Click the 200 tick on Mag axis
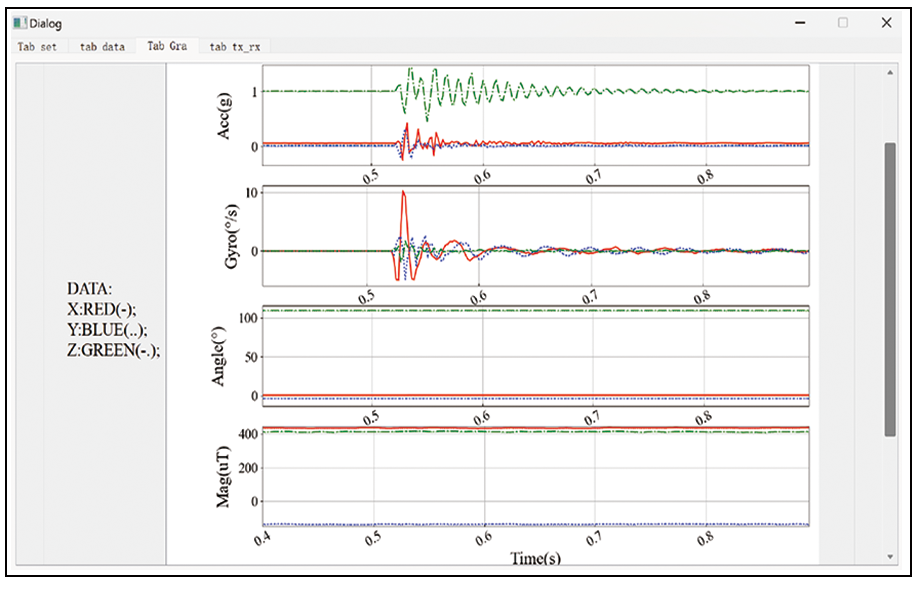This screenshot has height=591, width=921. 248,468
